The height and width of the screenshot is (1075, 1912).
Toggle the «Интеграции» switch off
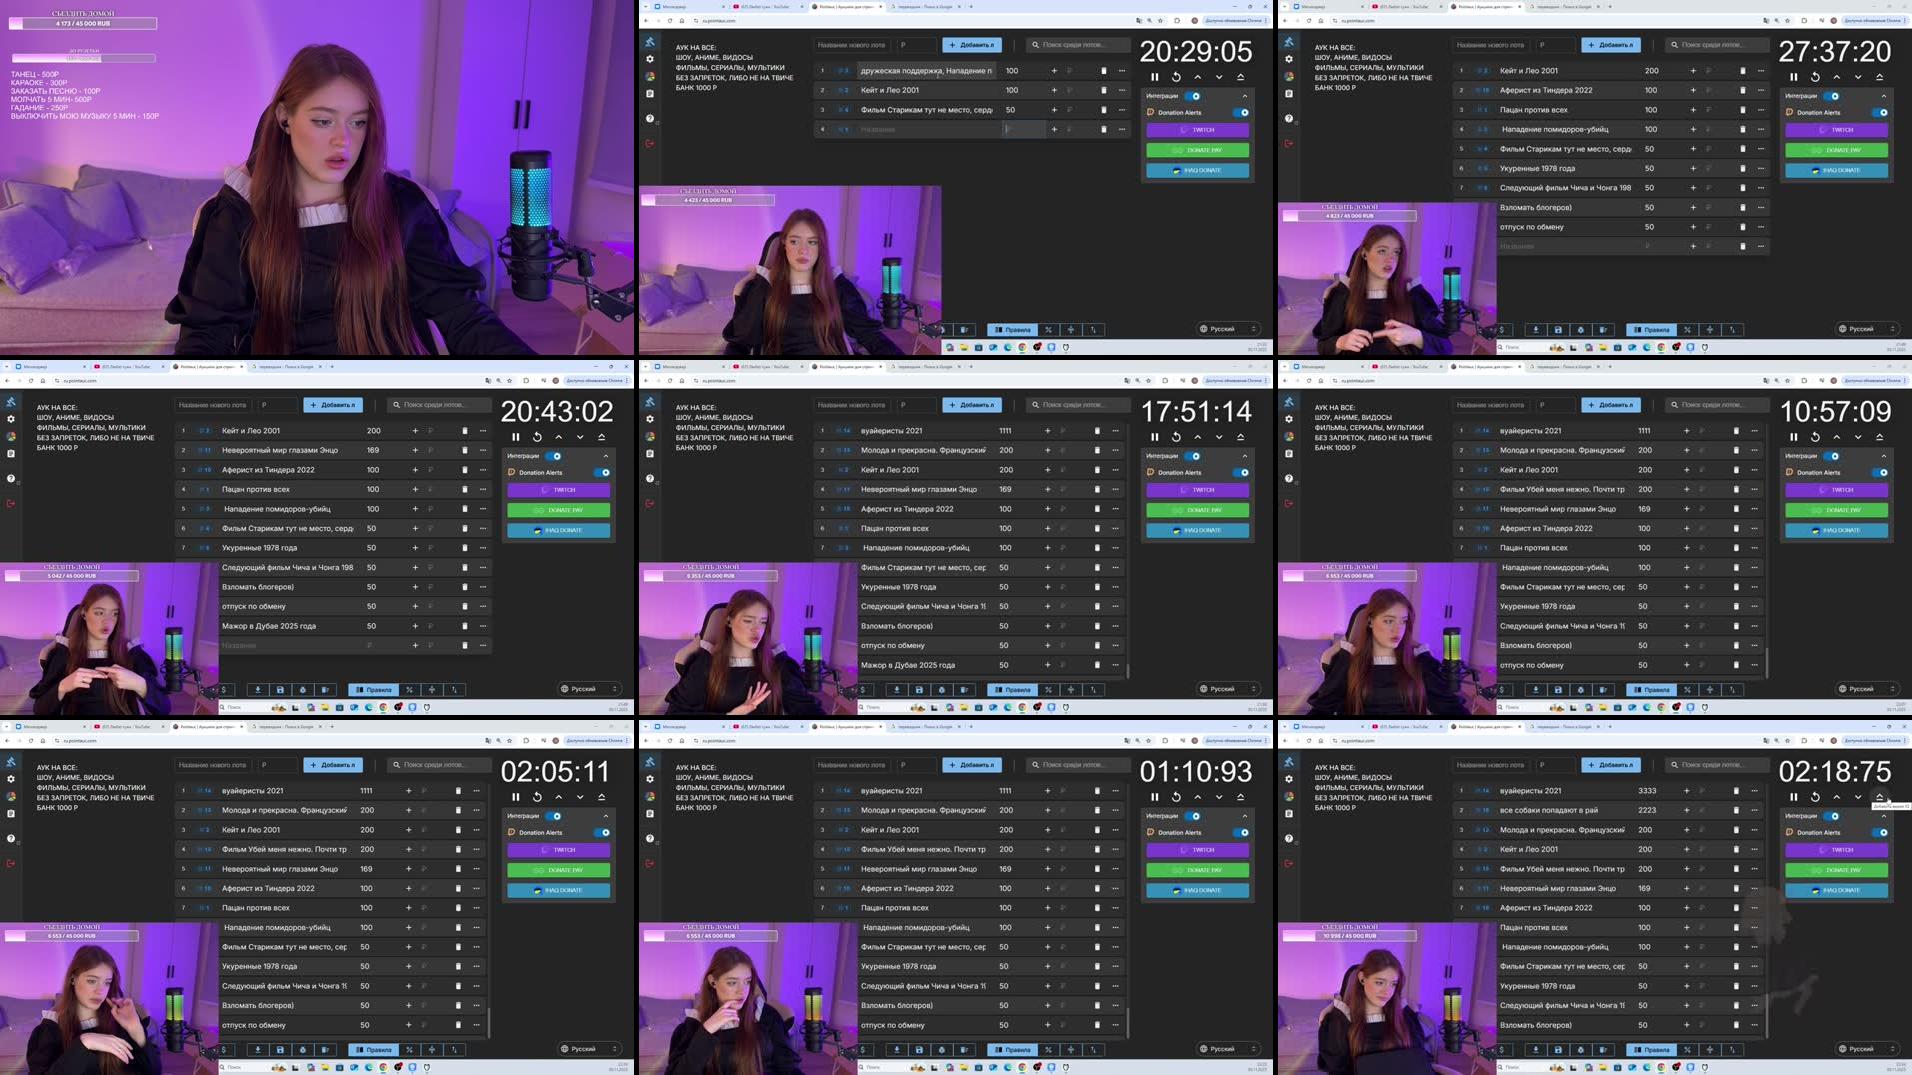click(552, 455)
